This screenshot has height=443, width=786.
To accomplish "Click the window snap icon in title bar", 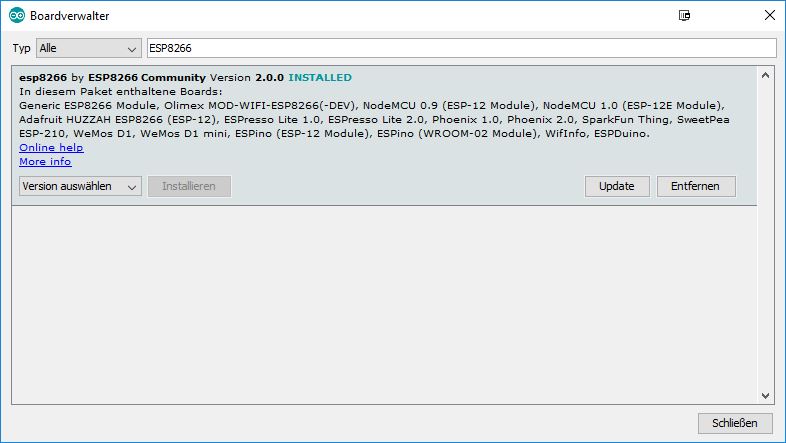I will [x=684, y=16].
